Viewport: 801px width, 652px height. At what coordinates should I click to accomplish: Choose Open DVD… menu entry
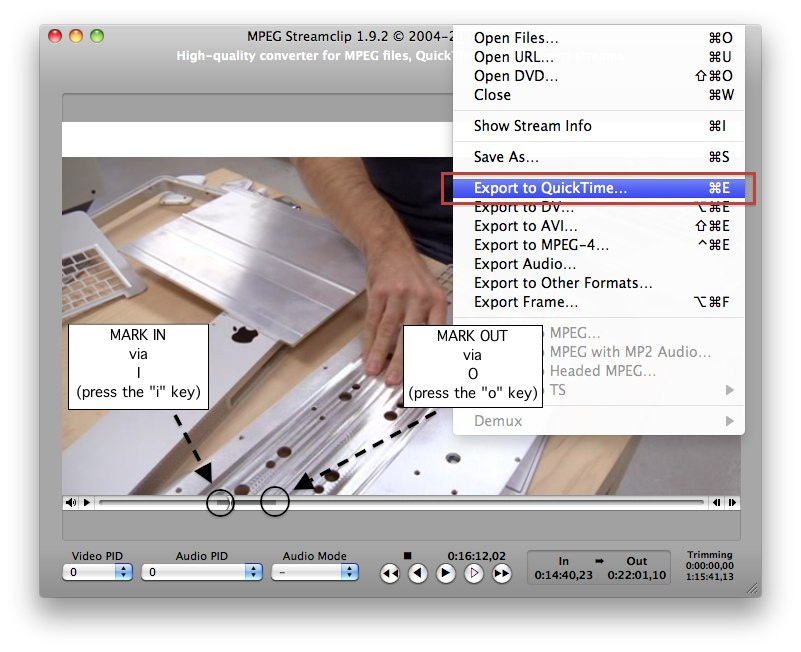(599, 76)
